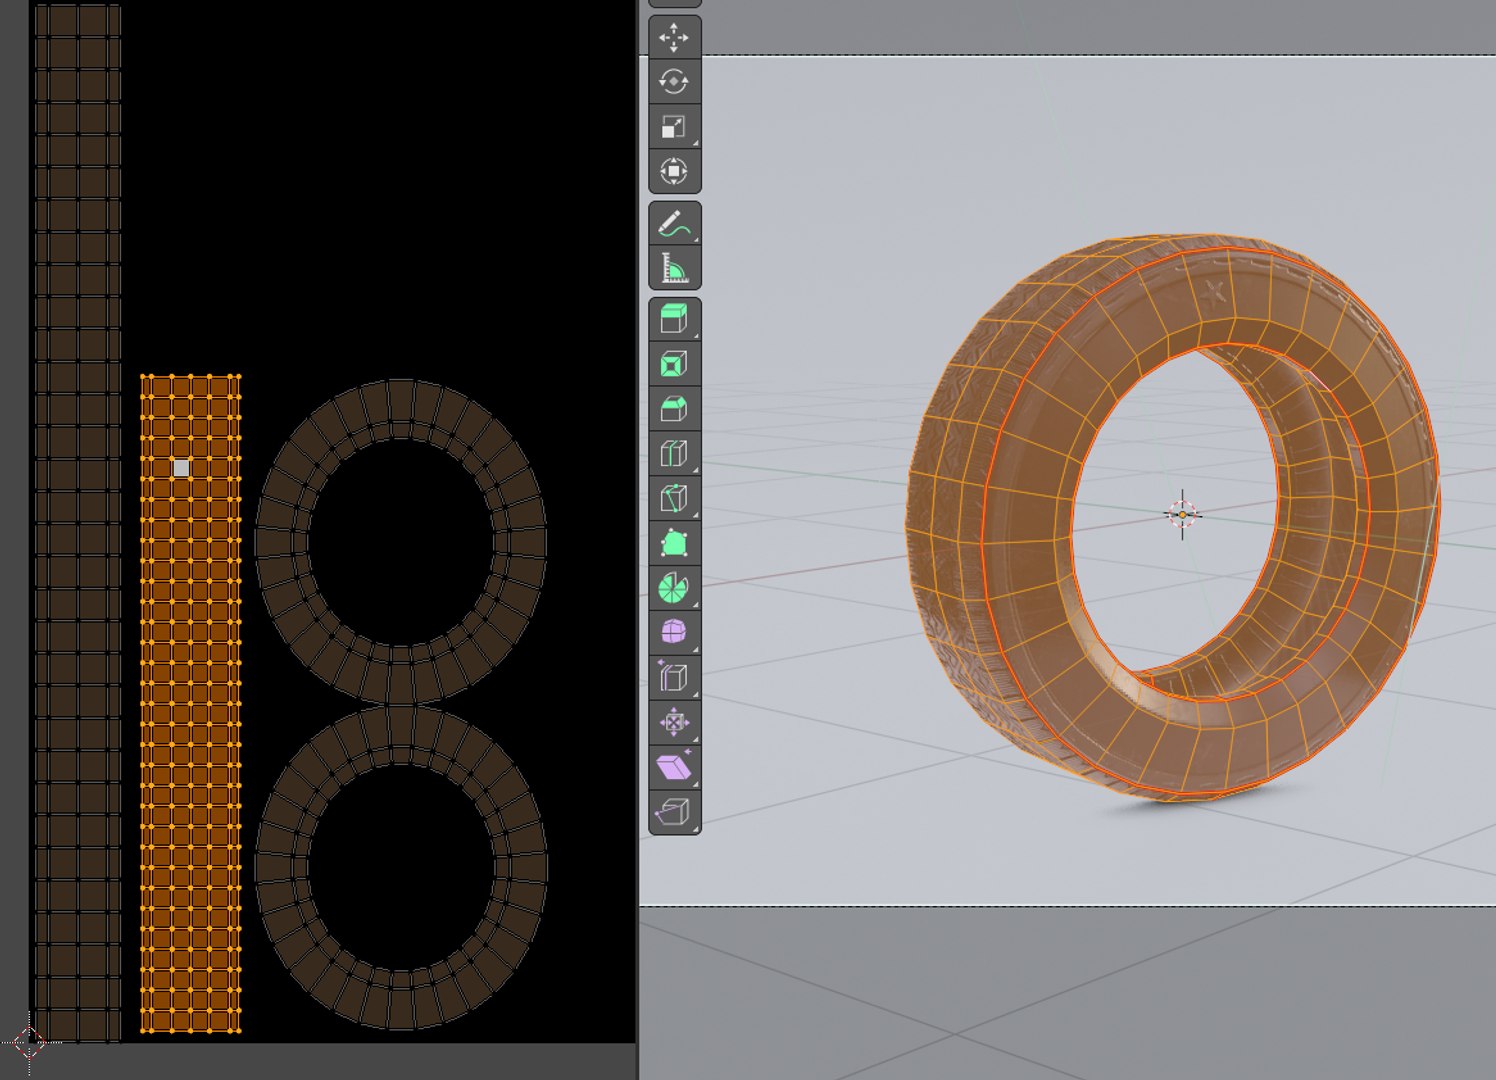
Task: Select the Extrude Region tool
Action: pyautogui.click(x=674, y=320)
